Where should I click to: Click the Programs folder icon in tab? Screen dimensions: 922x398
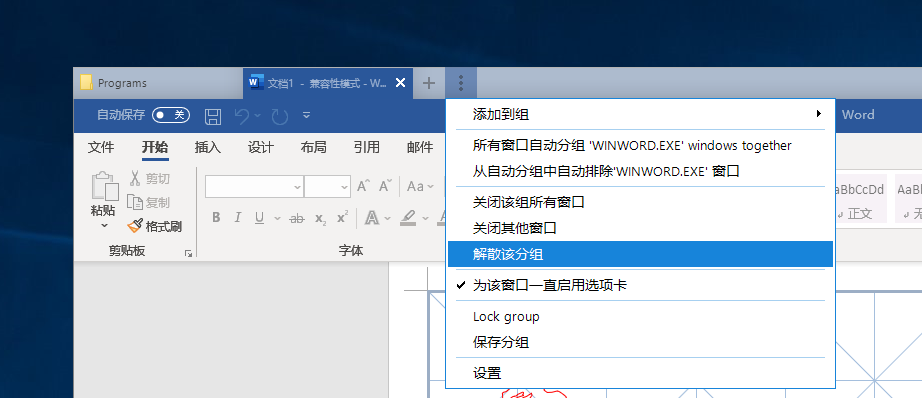[86, 83]
